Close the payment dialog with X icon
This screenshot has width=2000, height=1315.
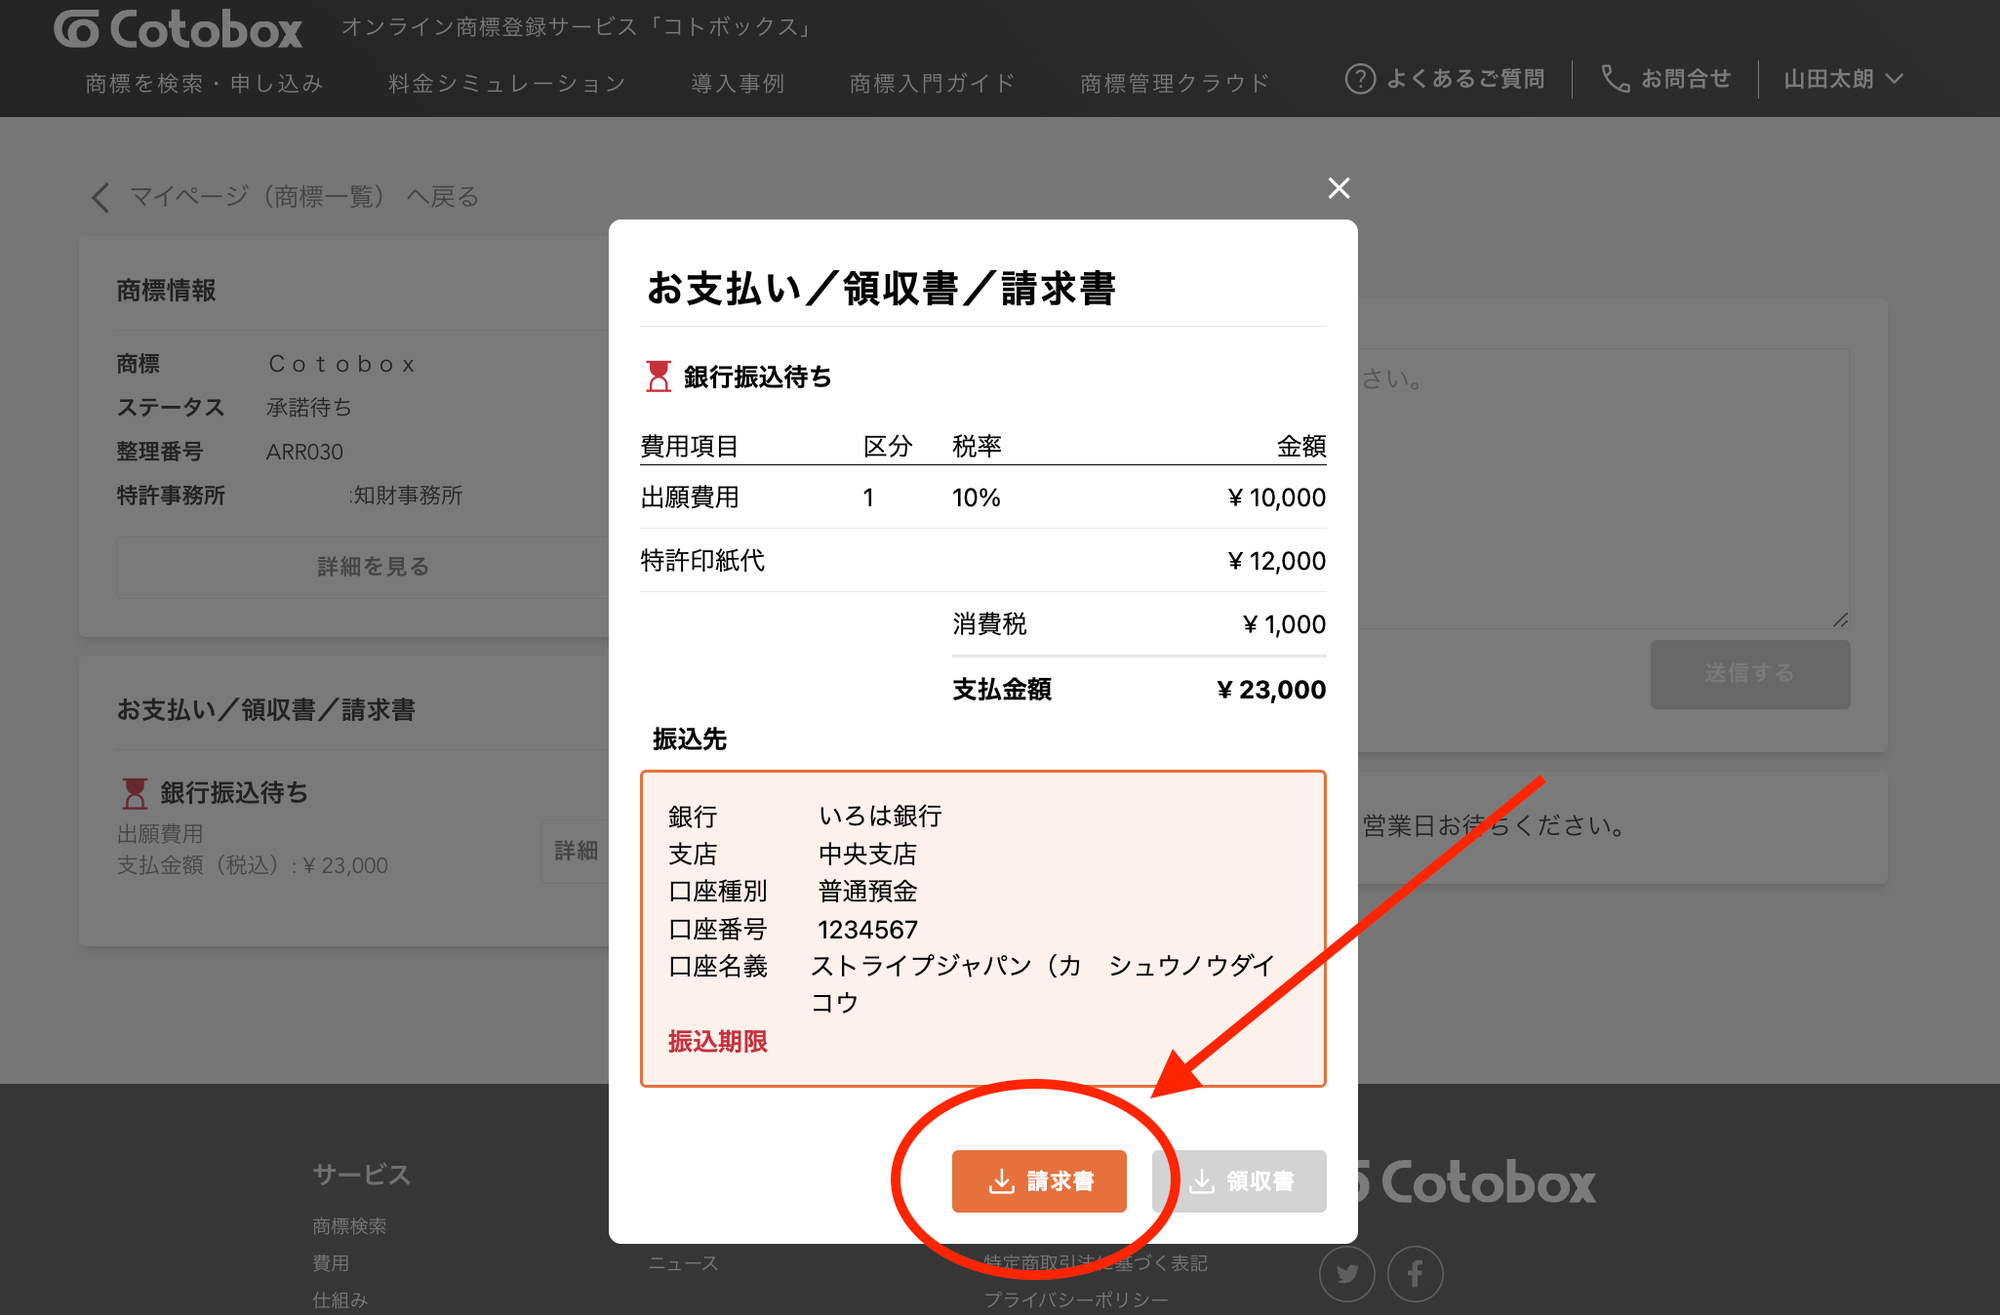click(1338, 188)
